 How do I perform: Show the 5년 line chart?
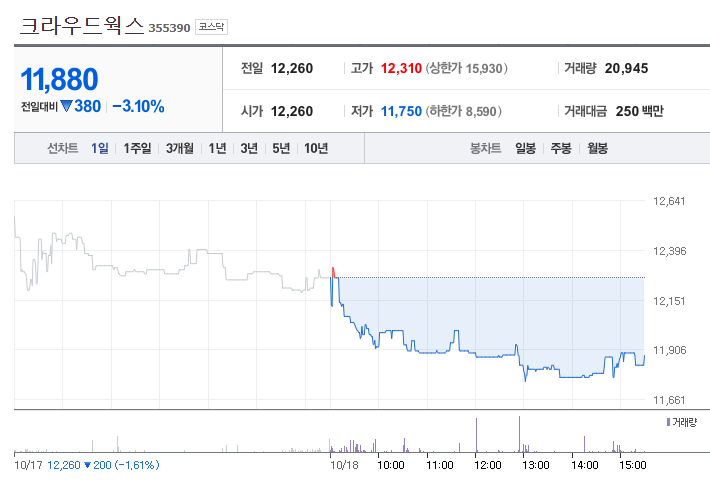pos(281,148)
